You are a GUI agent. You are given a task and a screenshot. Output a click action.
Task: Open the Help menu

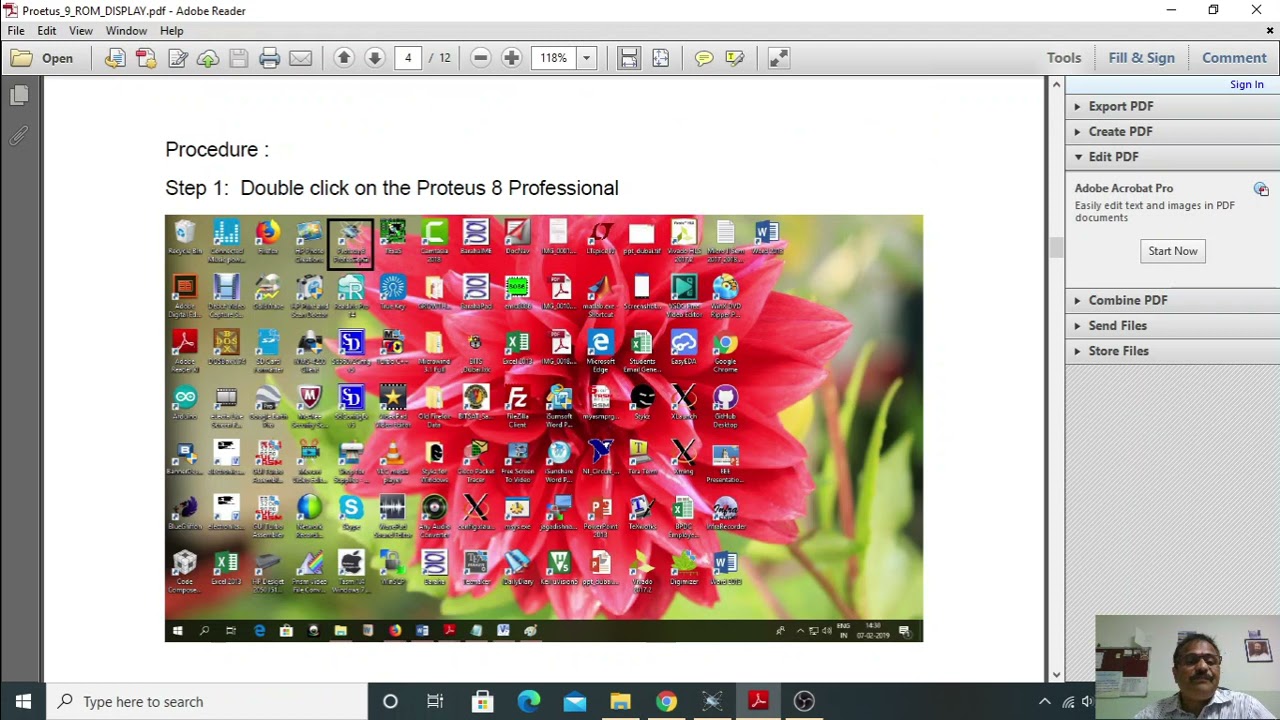coord(172,31)
